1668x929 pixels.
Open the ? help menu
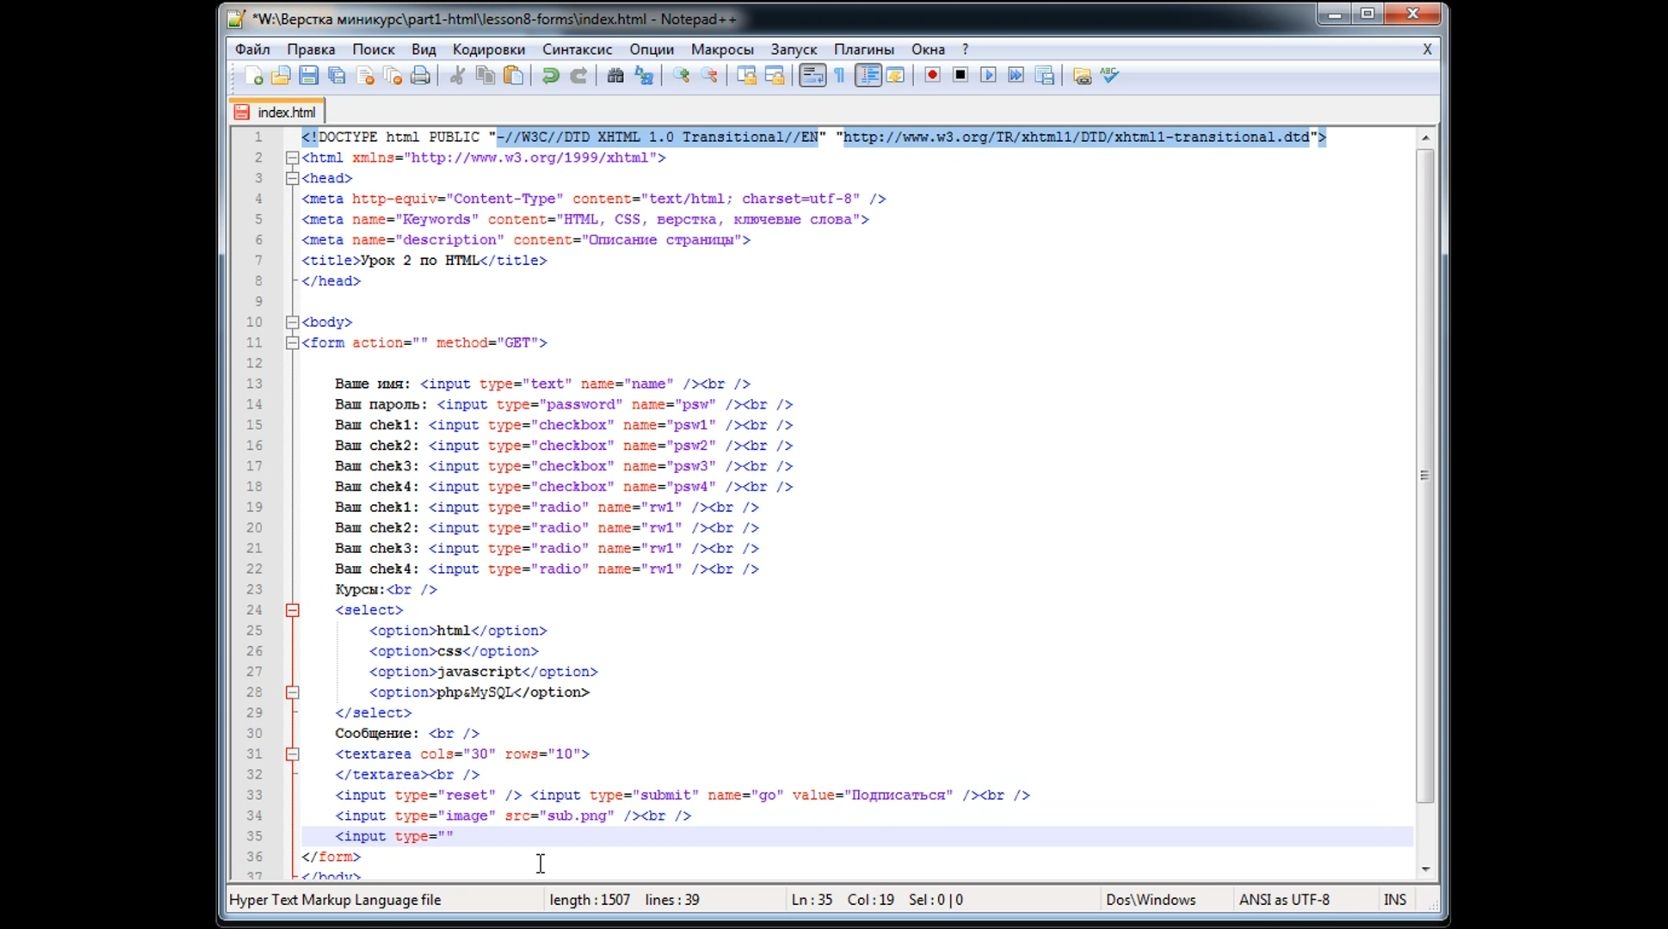pos(965,49)
